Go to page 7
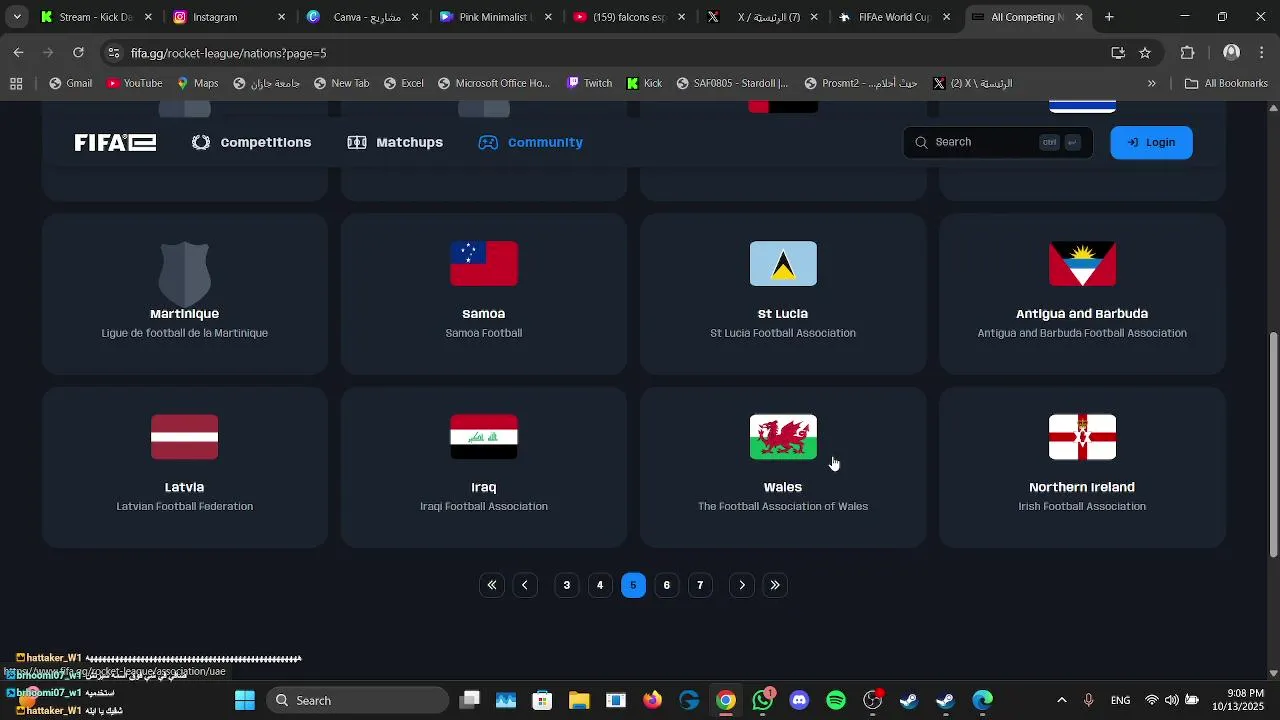 700,585
